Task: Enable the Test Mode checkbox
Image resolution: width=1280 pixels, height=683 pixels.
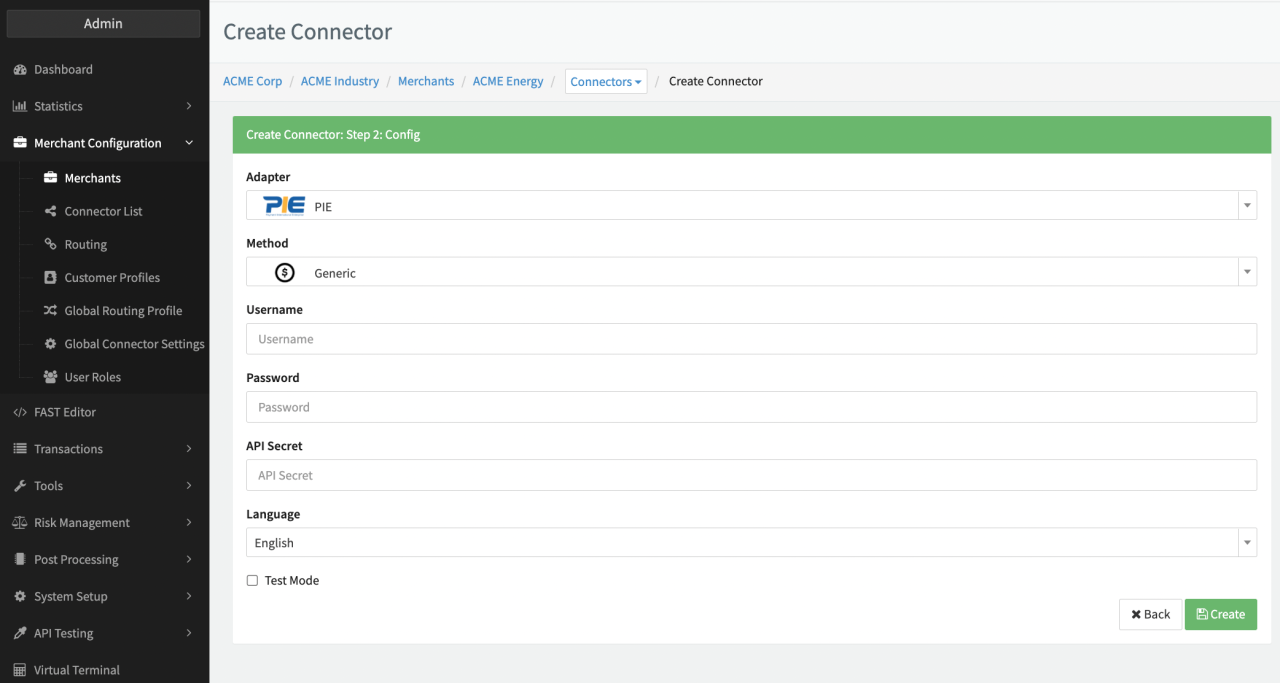Action: [252, 580]
